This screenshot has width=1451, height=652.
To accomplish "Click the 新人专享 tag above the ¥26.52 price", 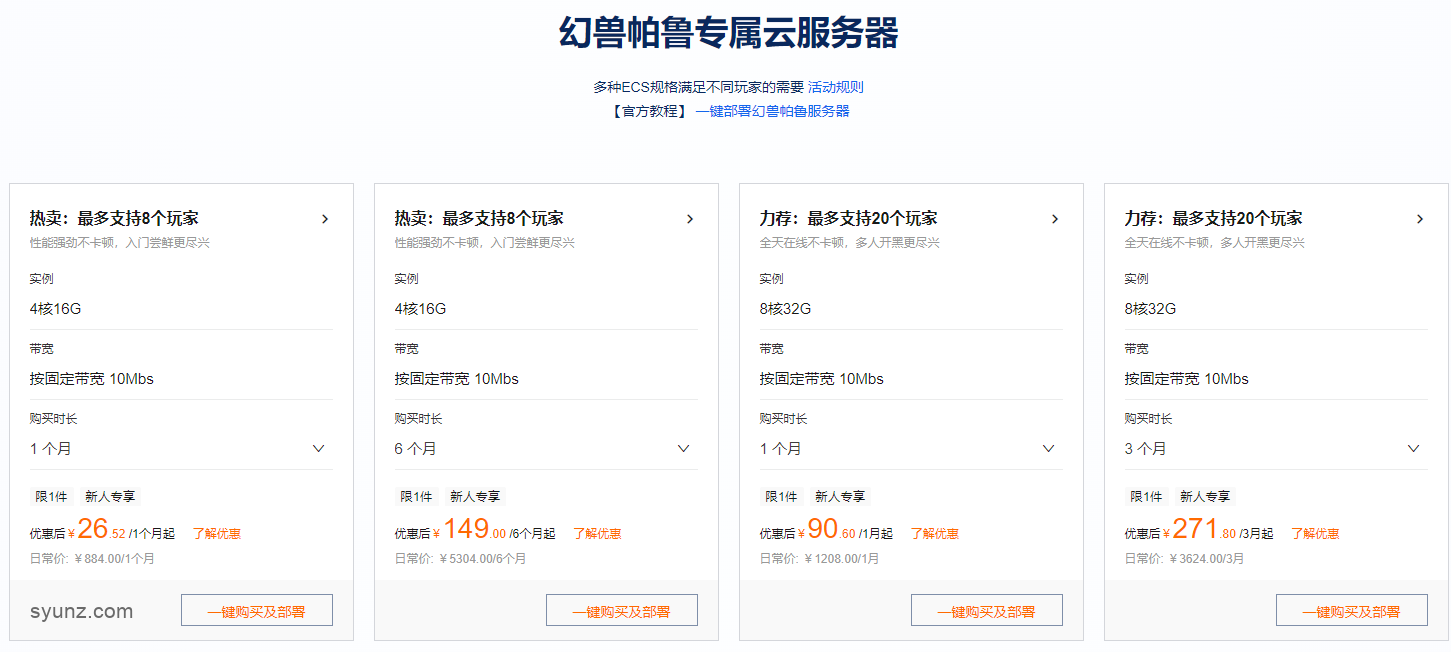I will click(110, 497).
